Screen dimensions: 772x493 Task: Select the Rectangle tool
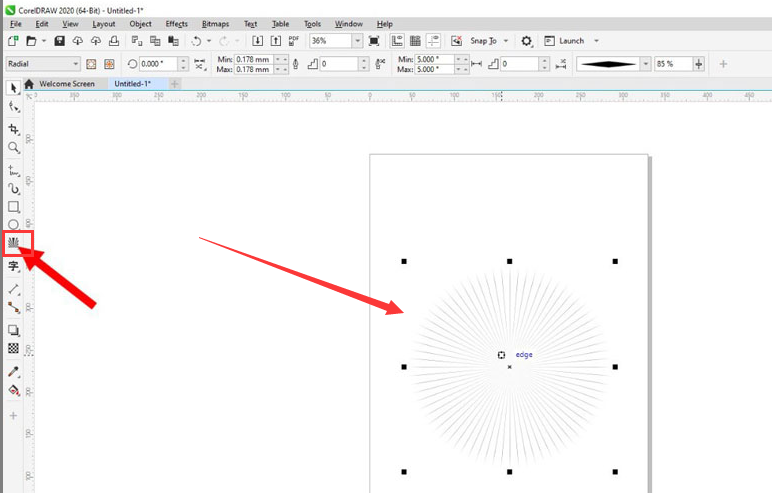point(13,207)
